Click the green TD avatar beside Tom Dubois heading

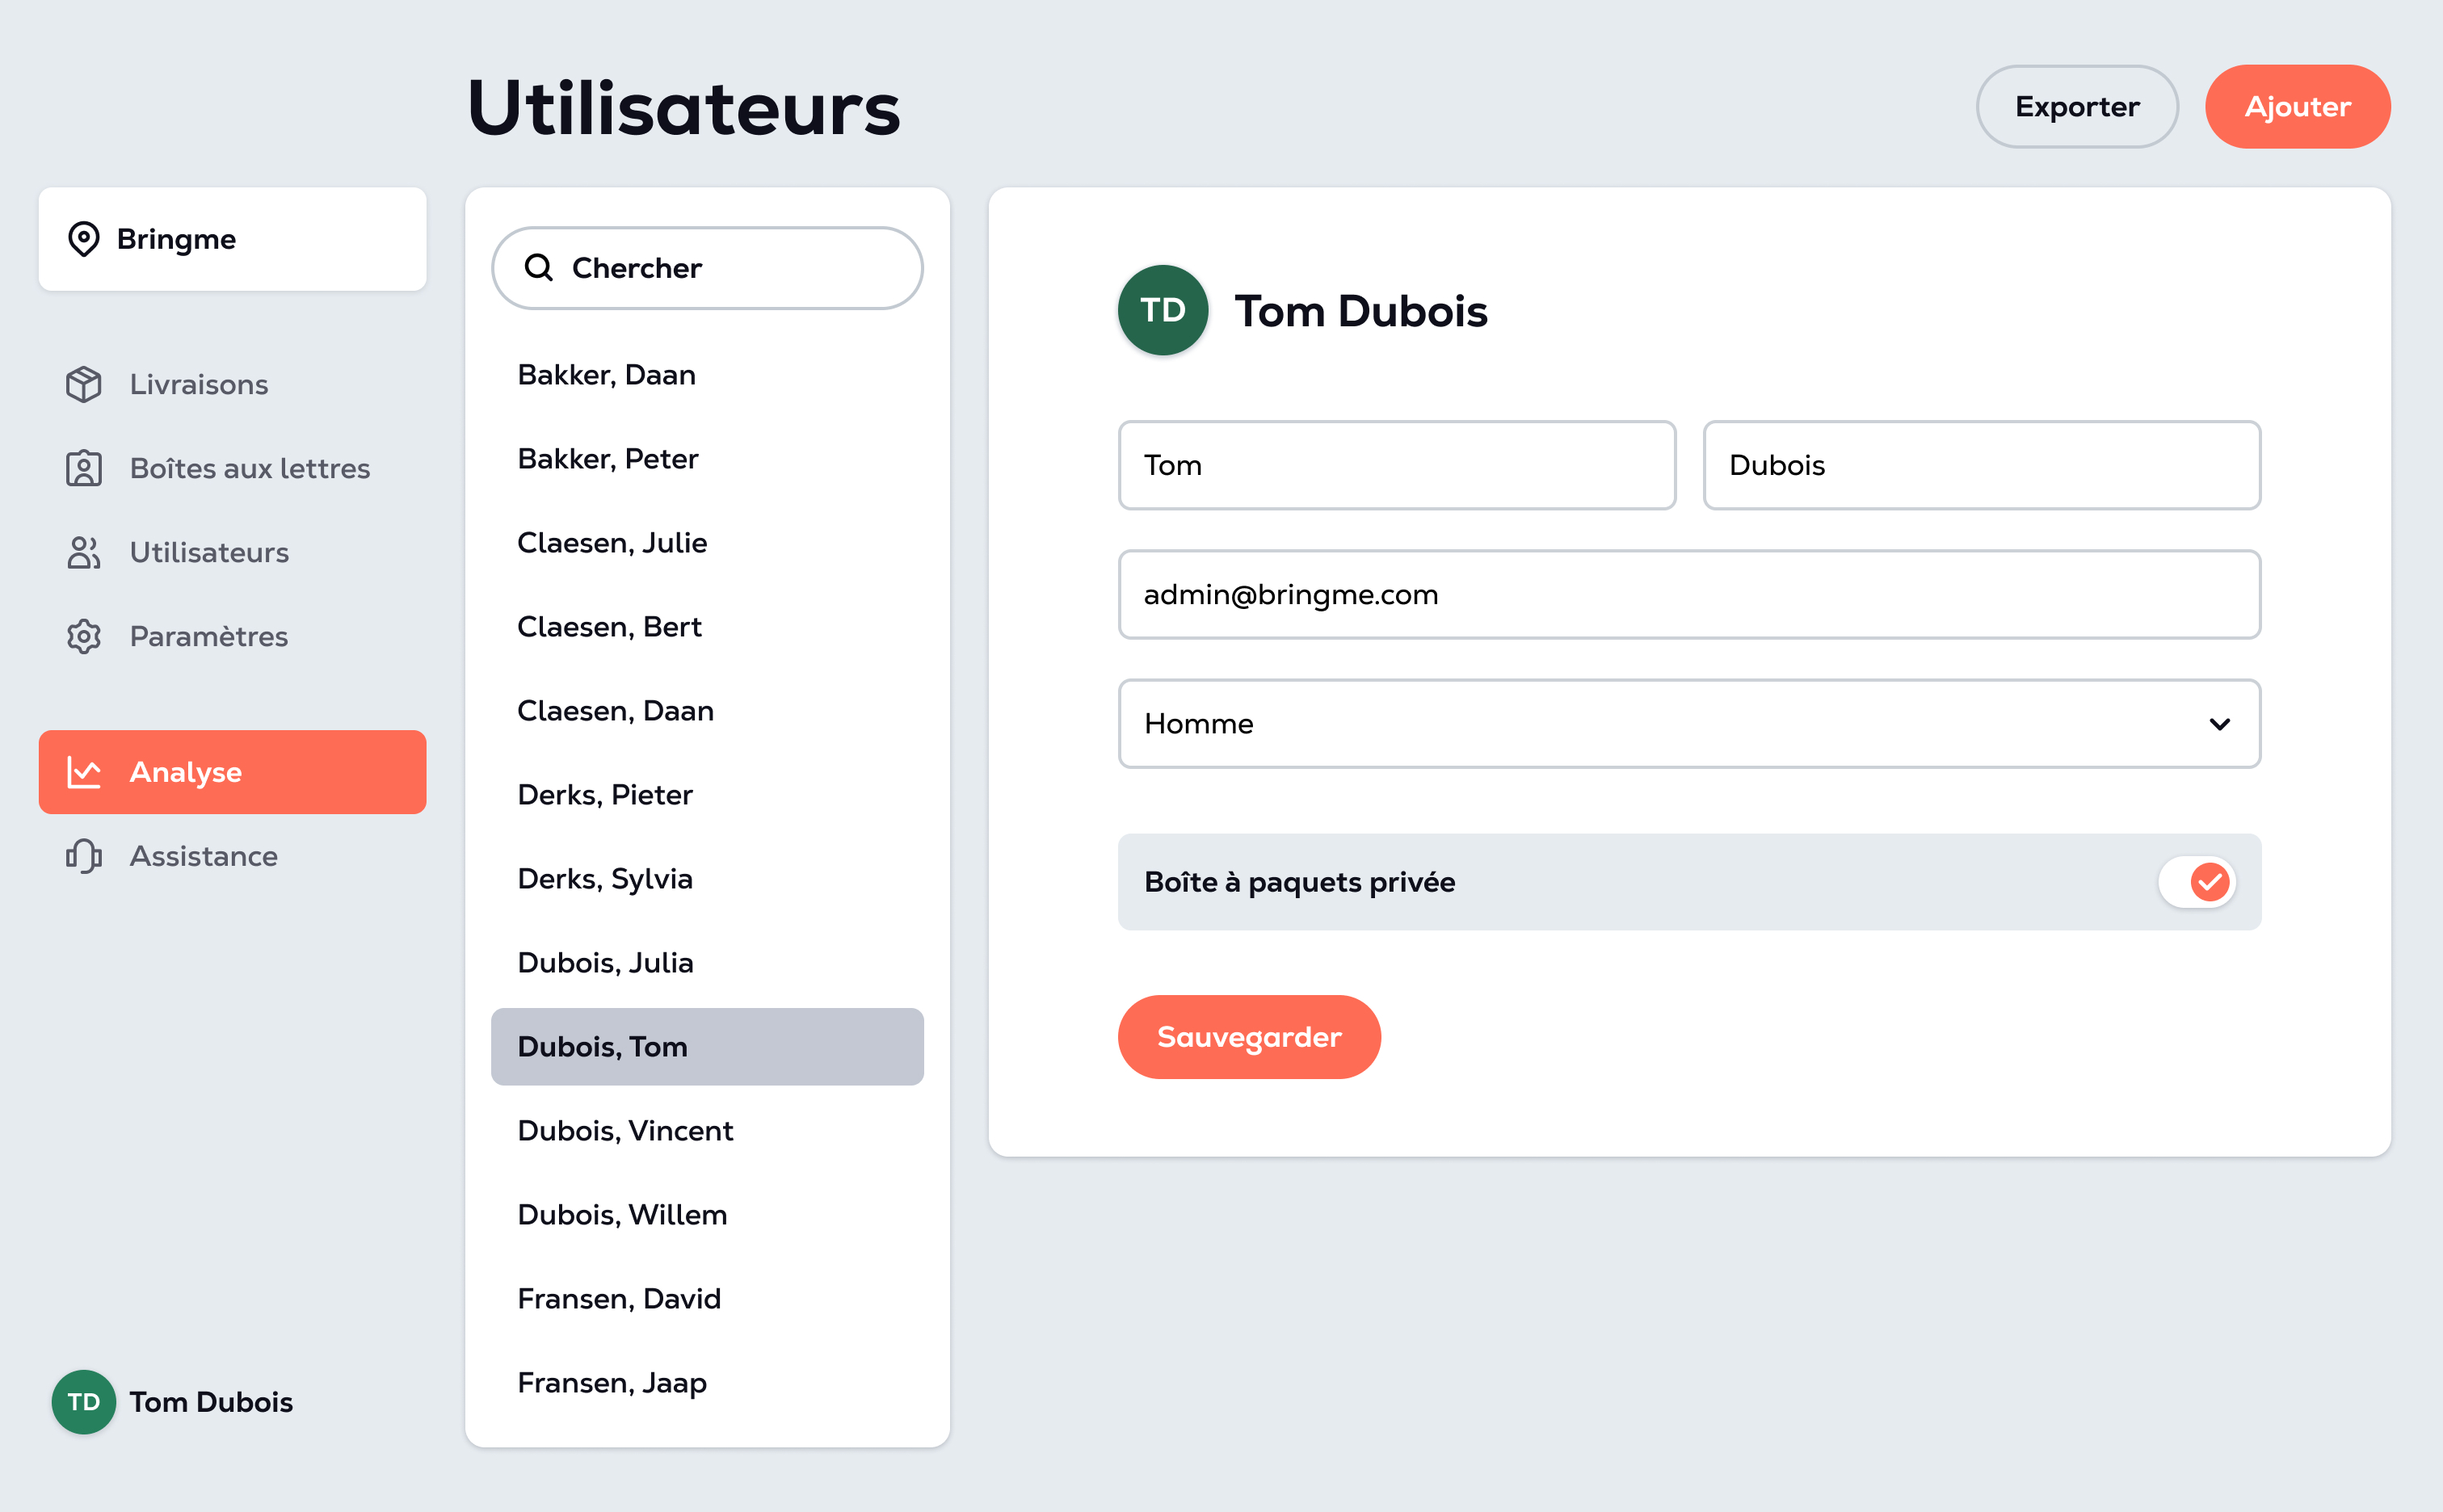point(1163,310)
